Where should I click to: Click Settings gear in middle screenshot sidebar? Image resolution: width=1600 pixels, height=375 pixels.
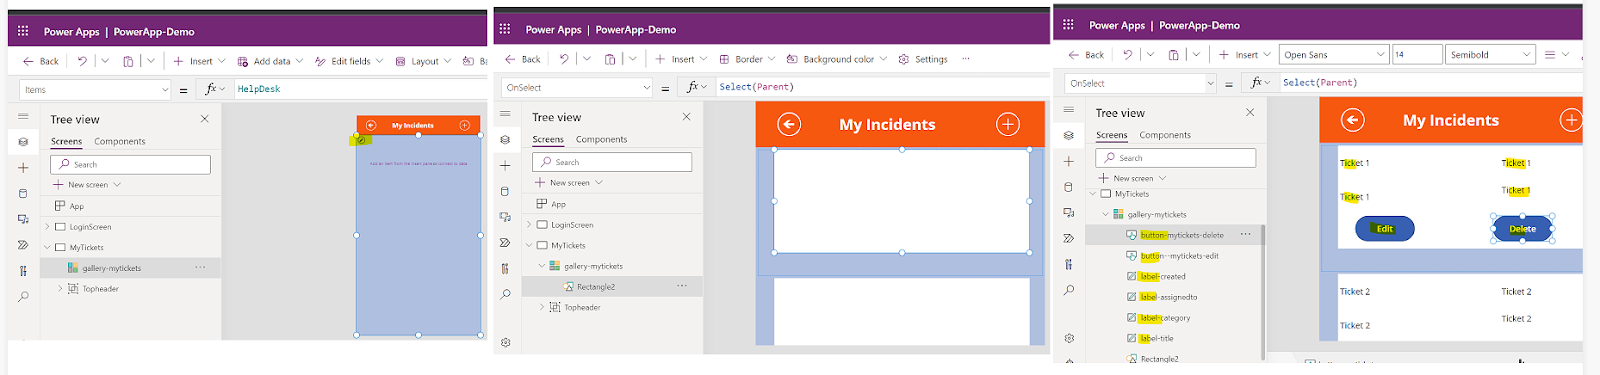point(505,342)
